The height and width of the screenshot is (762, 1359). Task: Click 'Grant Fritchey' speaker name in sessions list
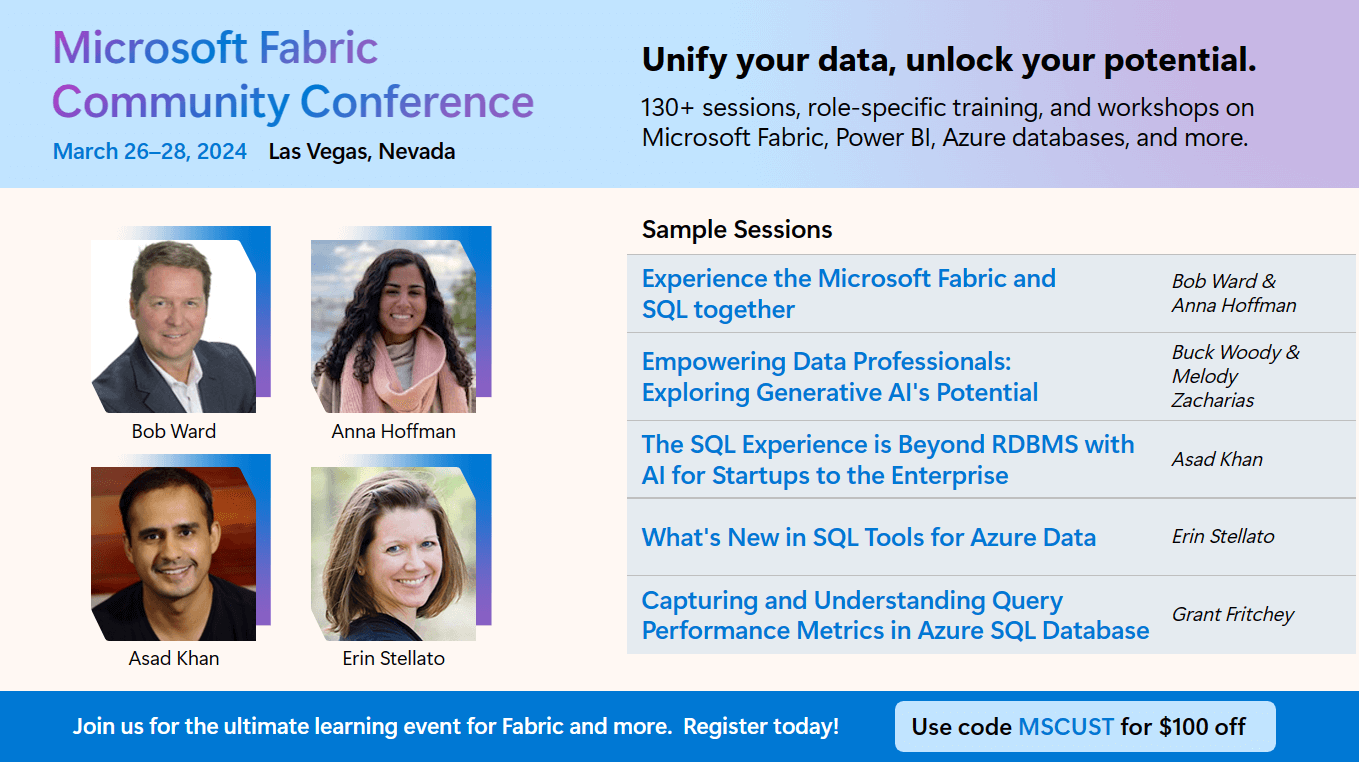tap(1233, 614)
